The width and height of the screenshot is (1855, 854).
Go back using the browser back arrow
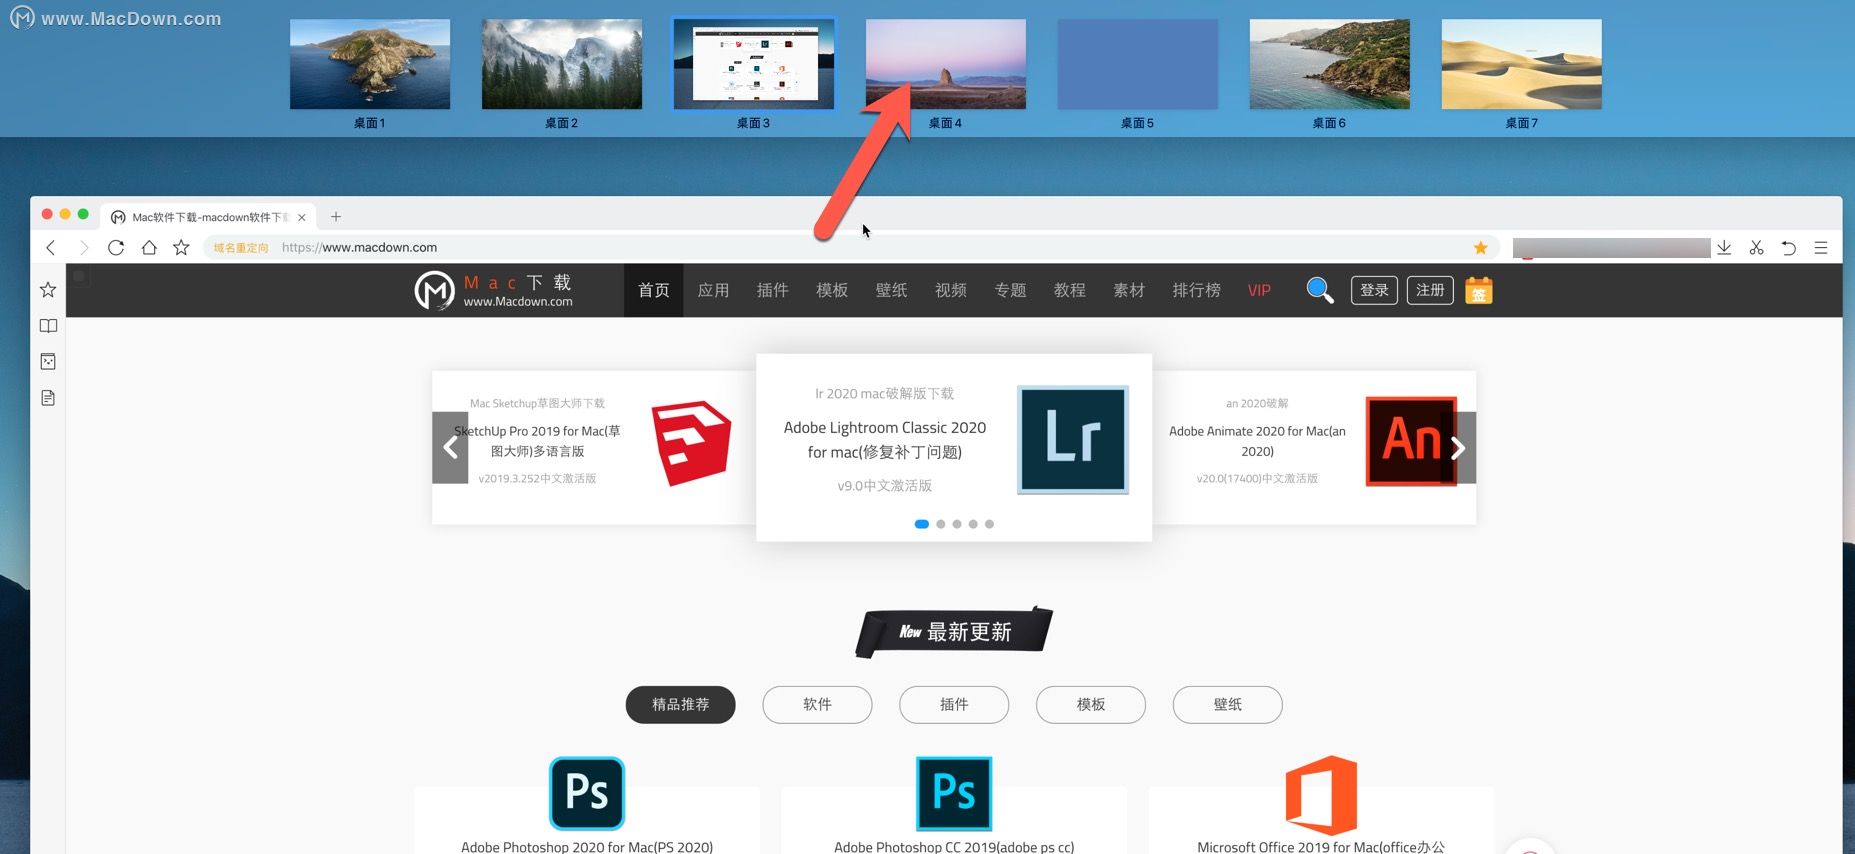51,248
